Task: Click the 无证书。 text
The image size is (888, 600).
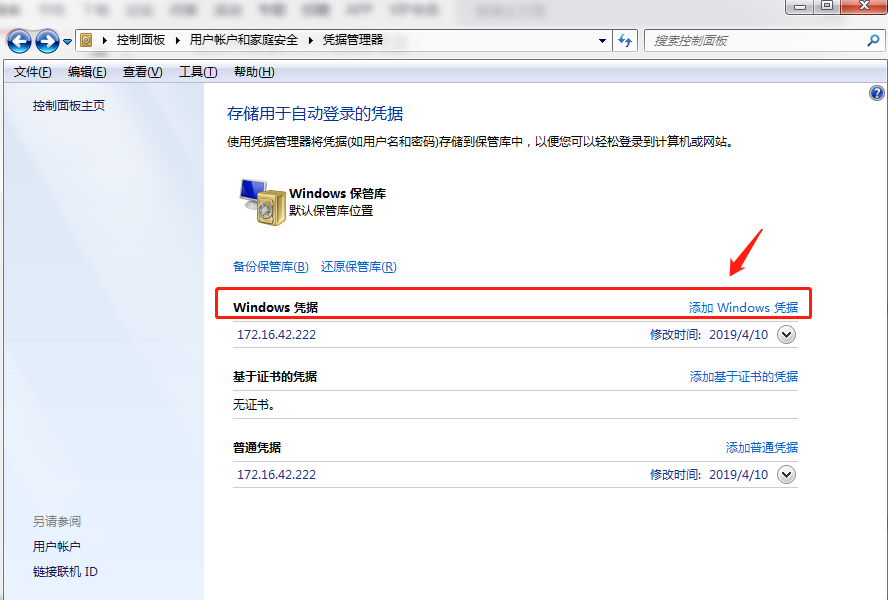Action: coord(254,405)
